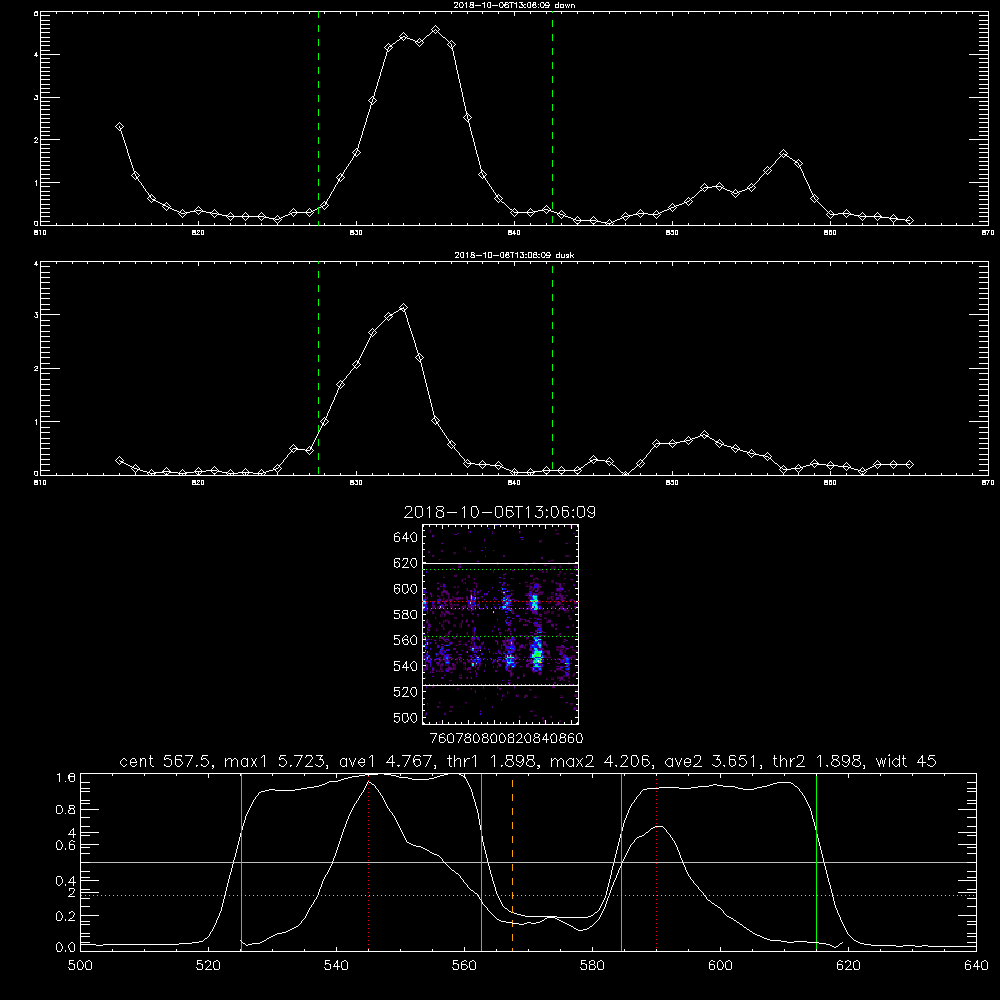Click the right green dashed line in dusk plot
The height and width of the screenshot is (1000, 1000).
552,368
